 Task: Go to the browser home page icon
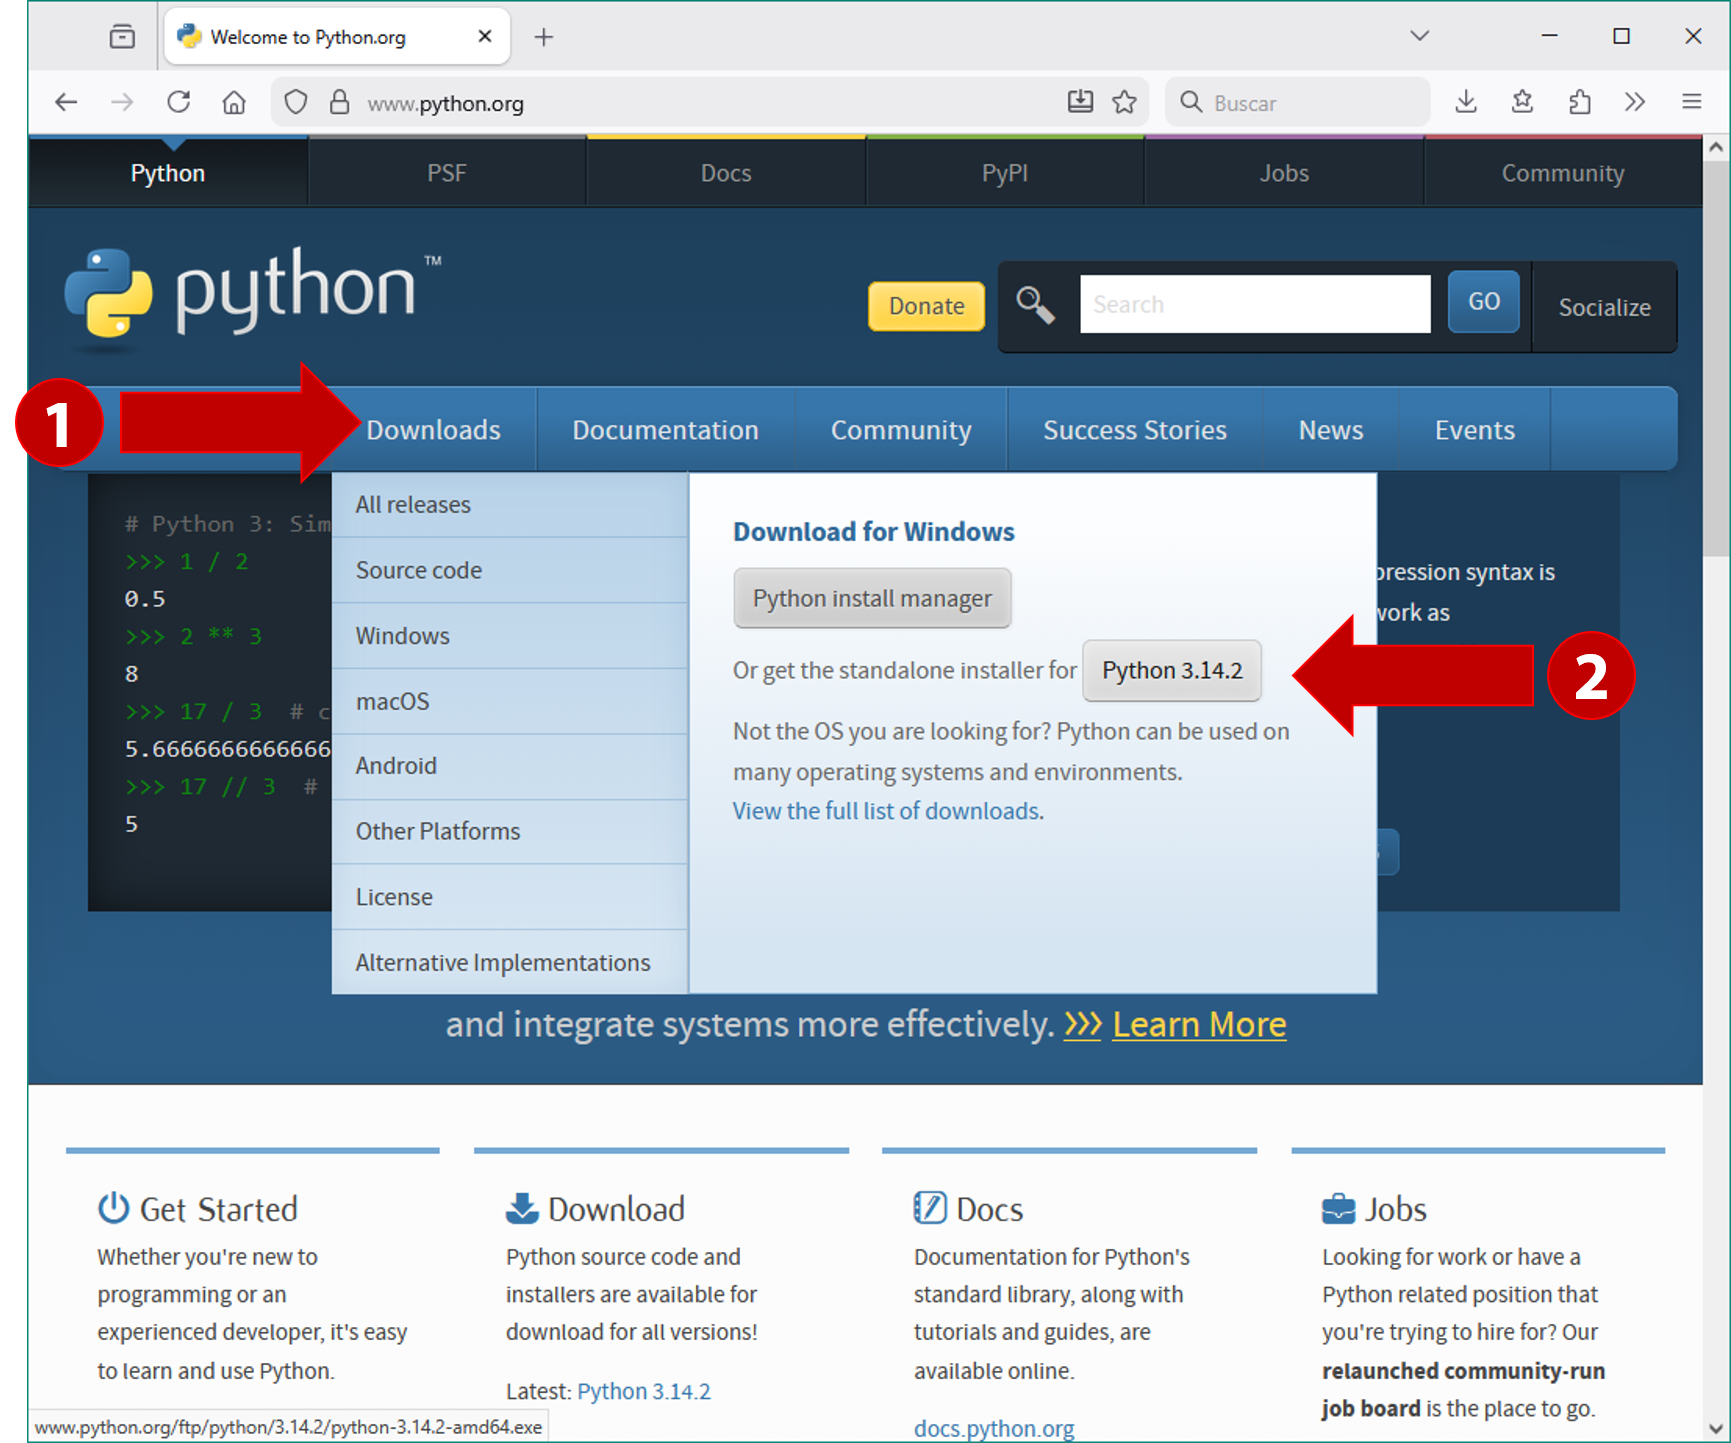[234, 102]
